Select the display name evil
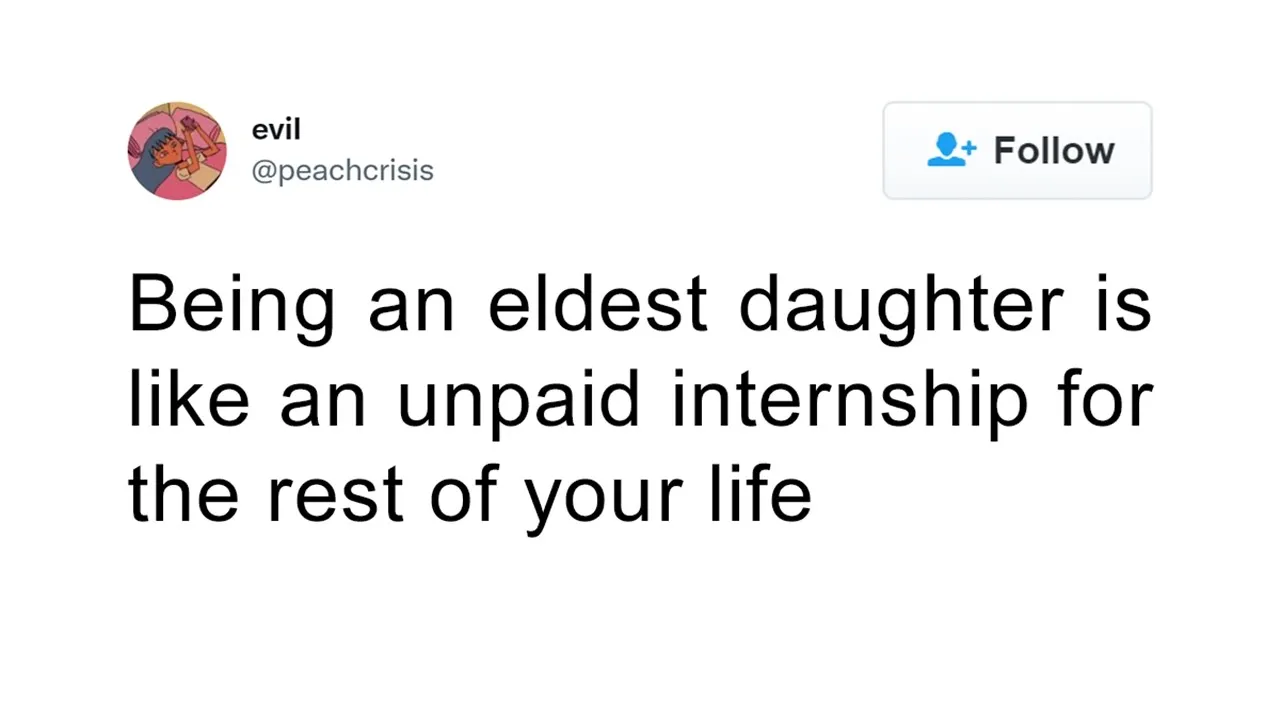Viewport: 1280px width, 720px height. 276,130
